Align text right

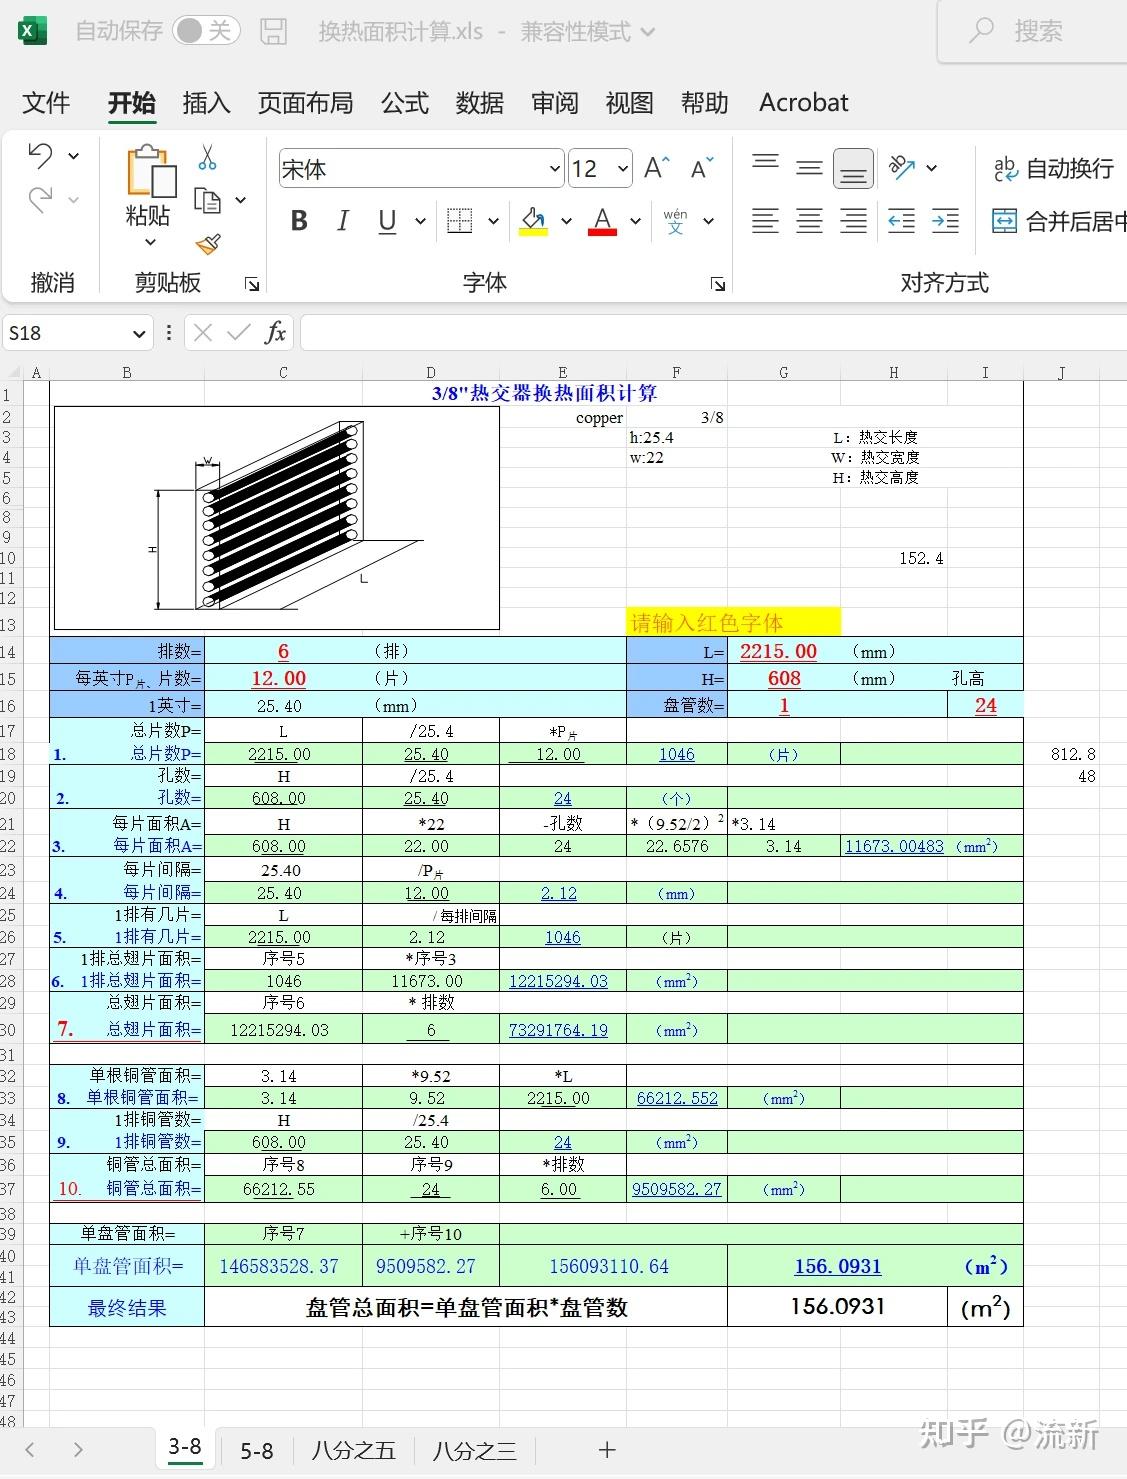pyautogui.click(x=854, y=221)
